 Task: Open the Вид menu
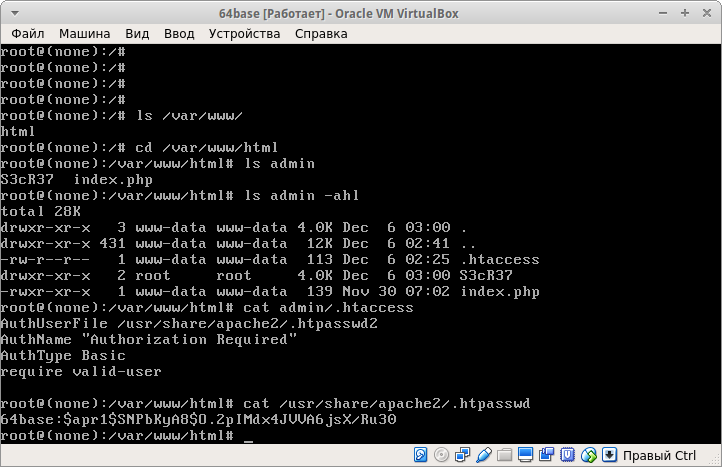[x=137, y=34]
